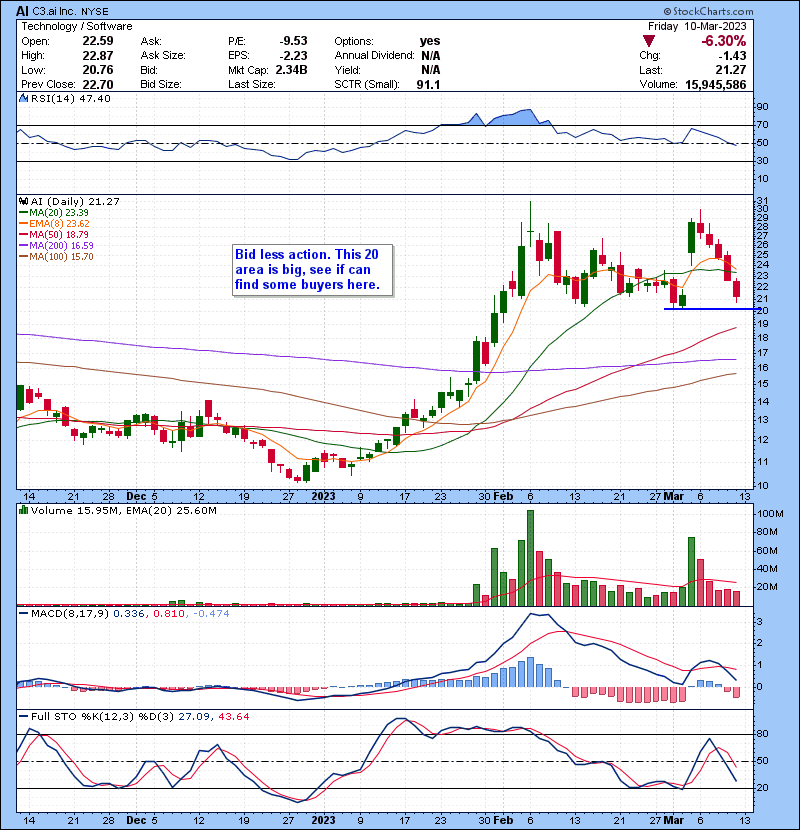The height and width of the screenshot is (830, 800).
Task: Click the date Friday 10-Mar-2023
Action: click(x=697, y=26)
